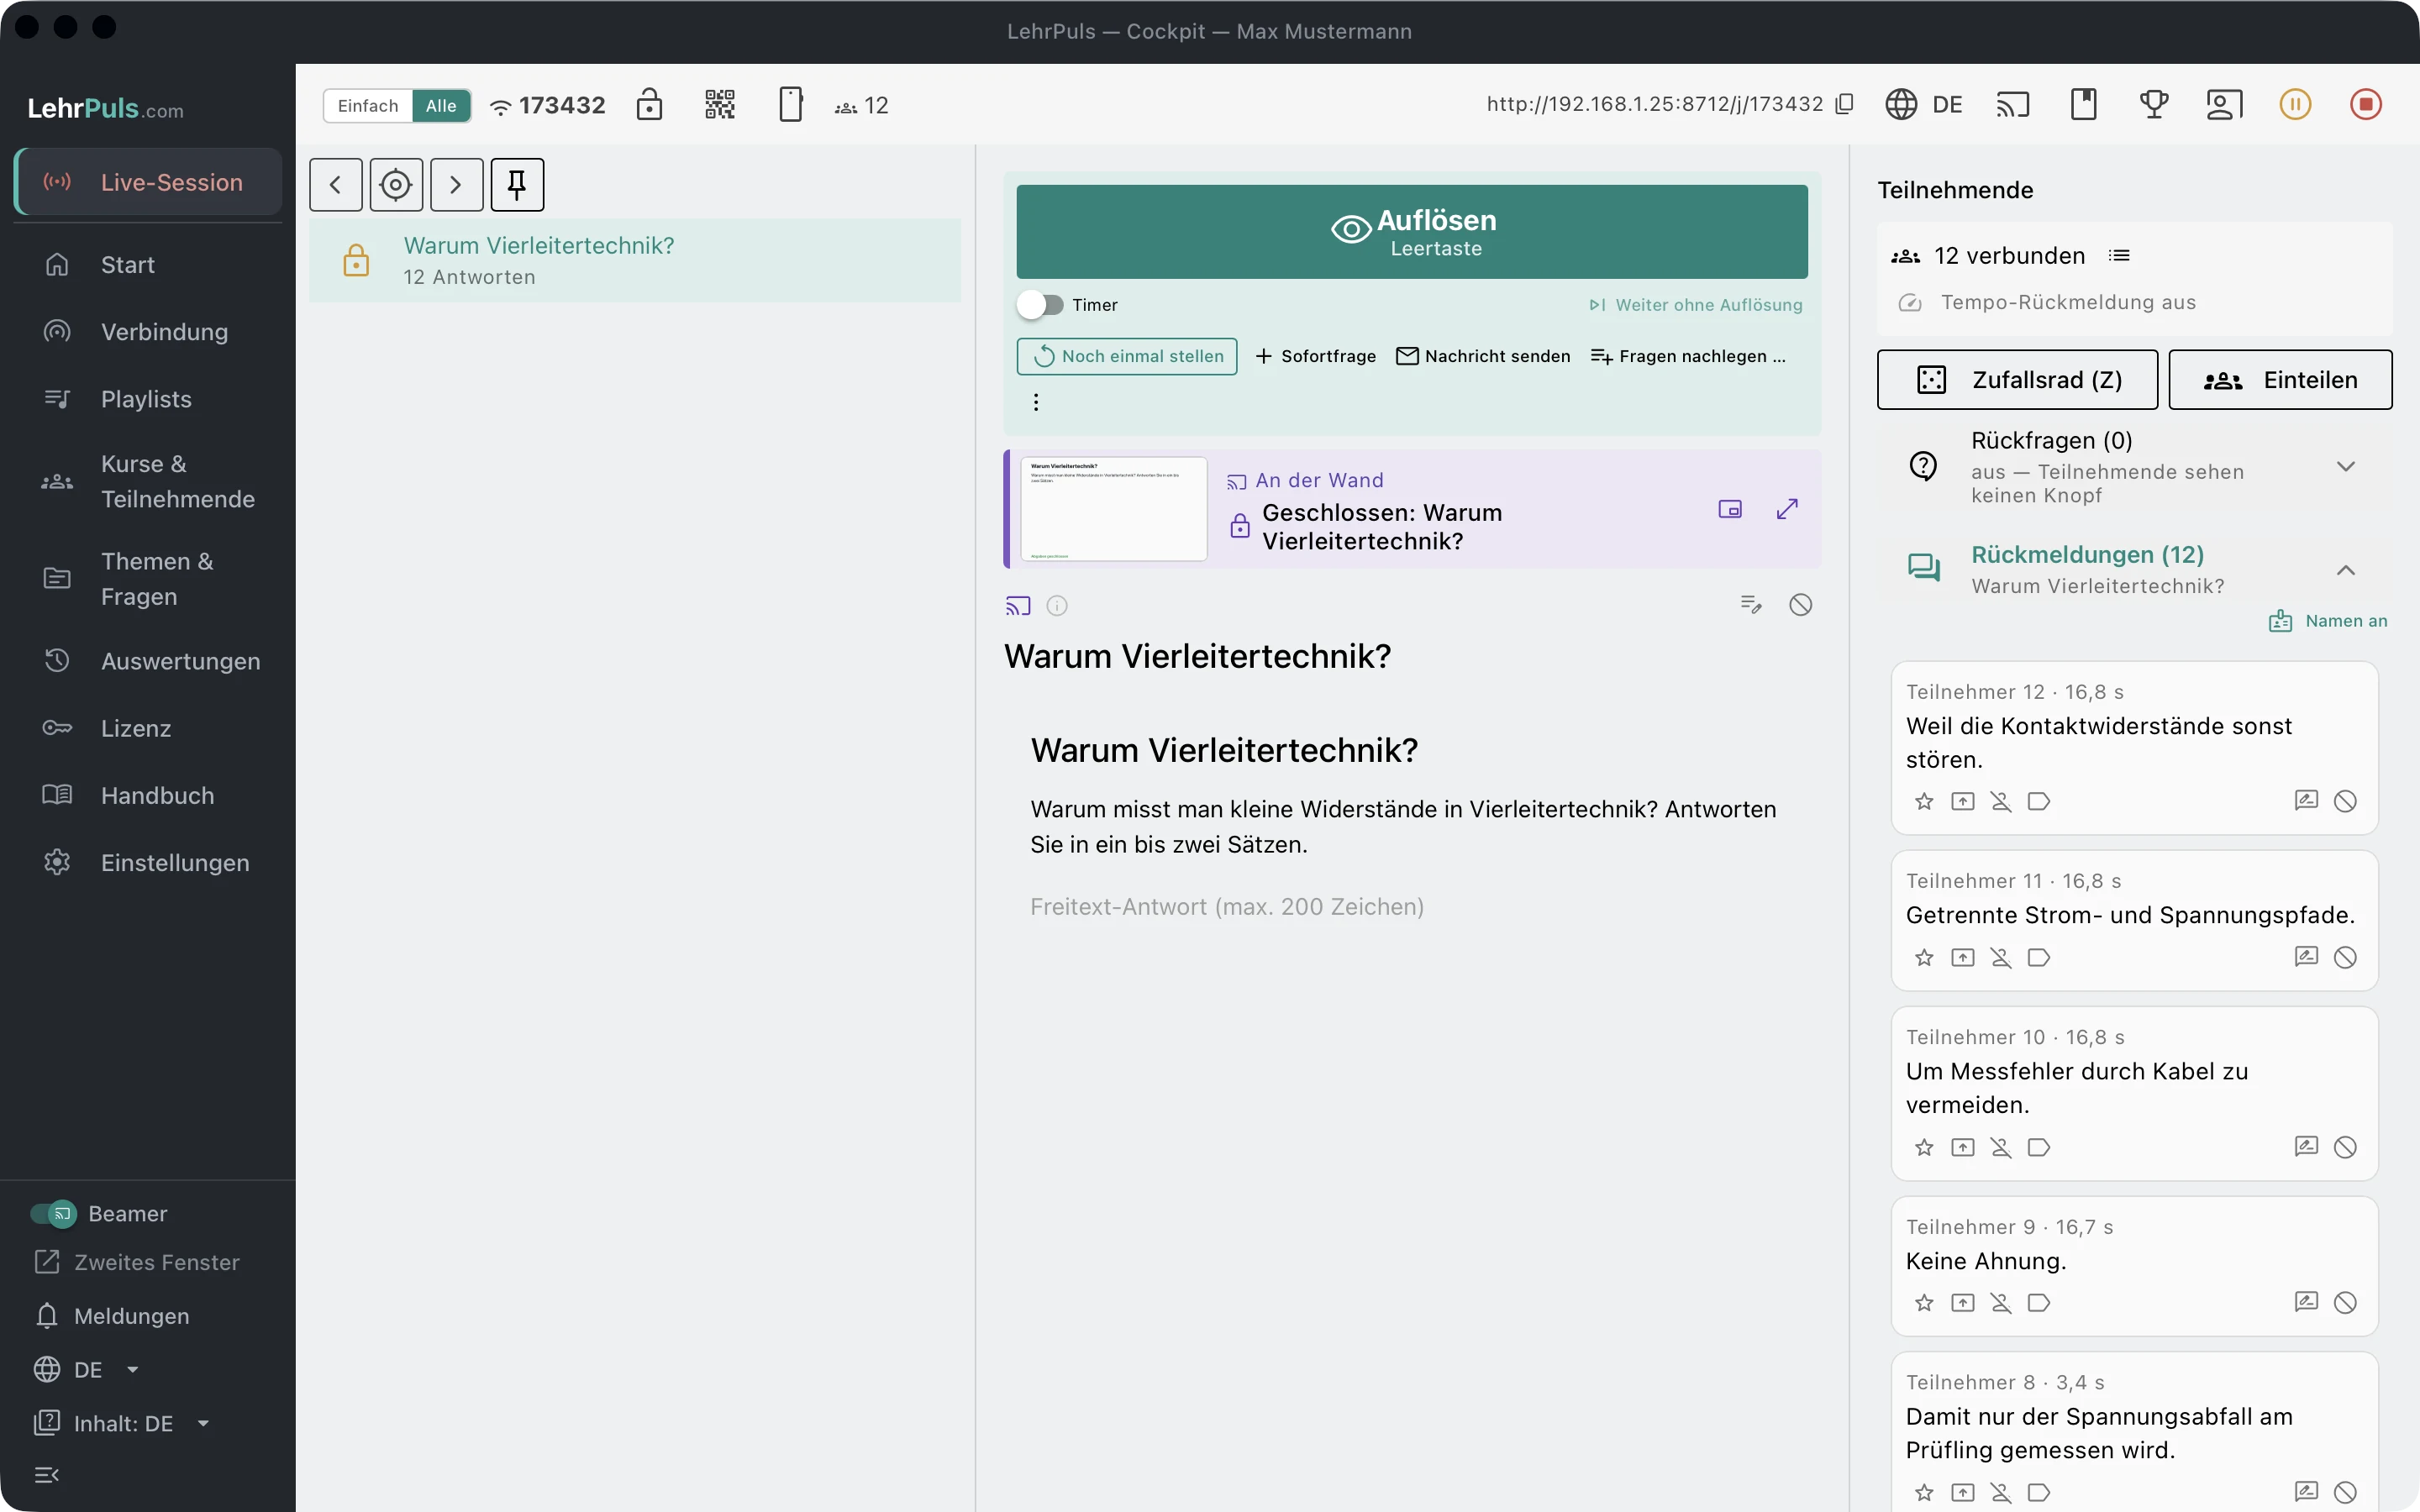
Task: Expand the wall preview to fullscreen
Action: pos(1787,509)
